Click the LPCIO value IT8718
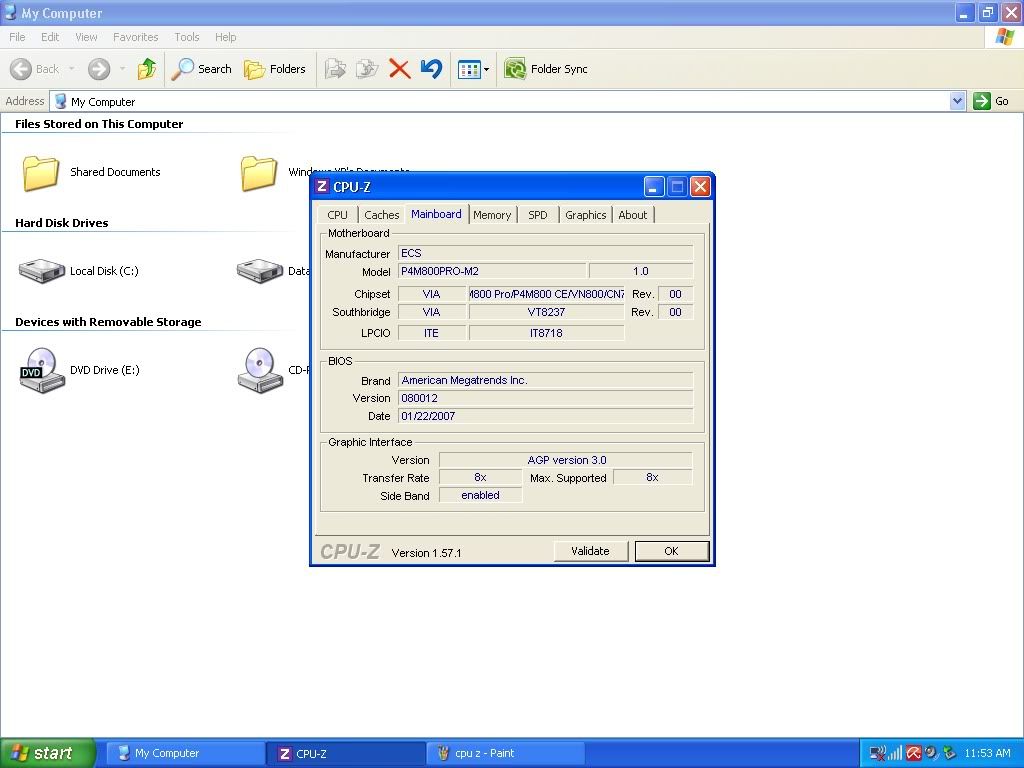 click(547, 333)
